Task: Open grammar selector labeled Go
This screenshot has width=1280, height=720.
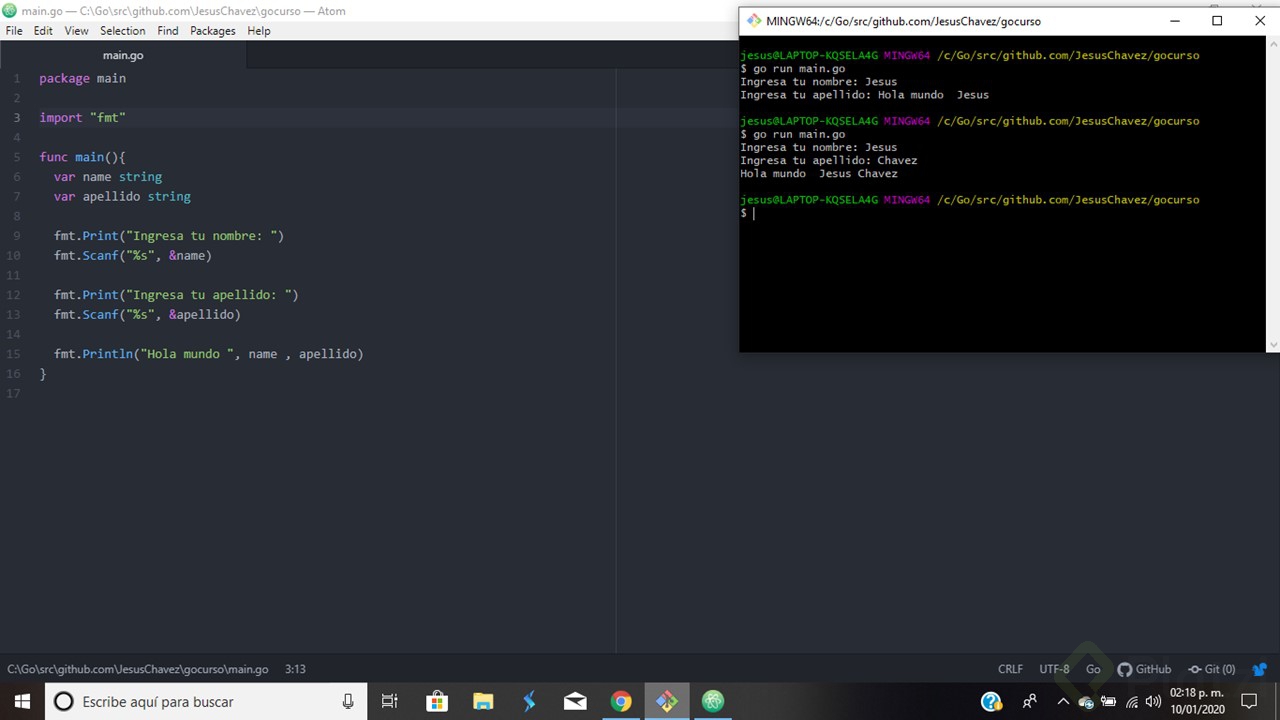Action: tap(1093, 669)
